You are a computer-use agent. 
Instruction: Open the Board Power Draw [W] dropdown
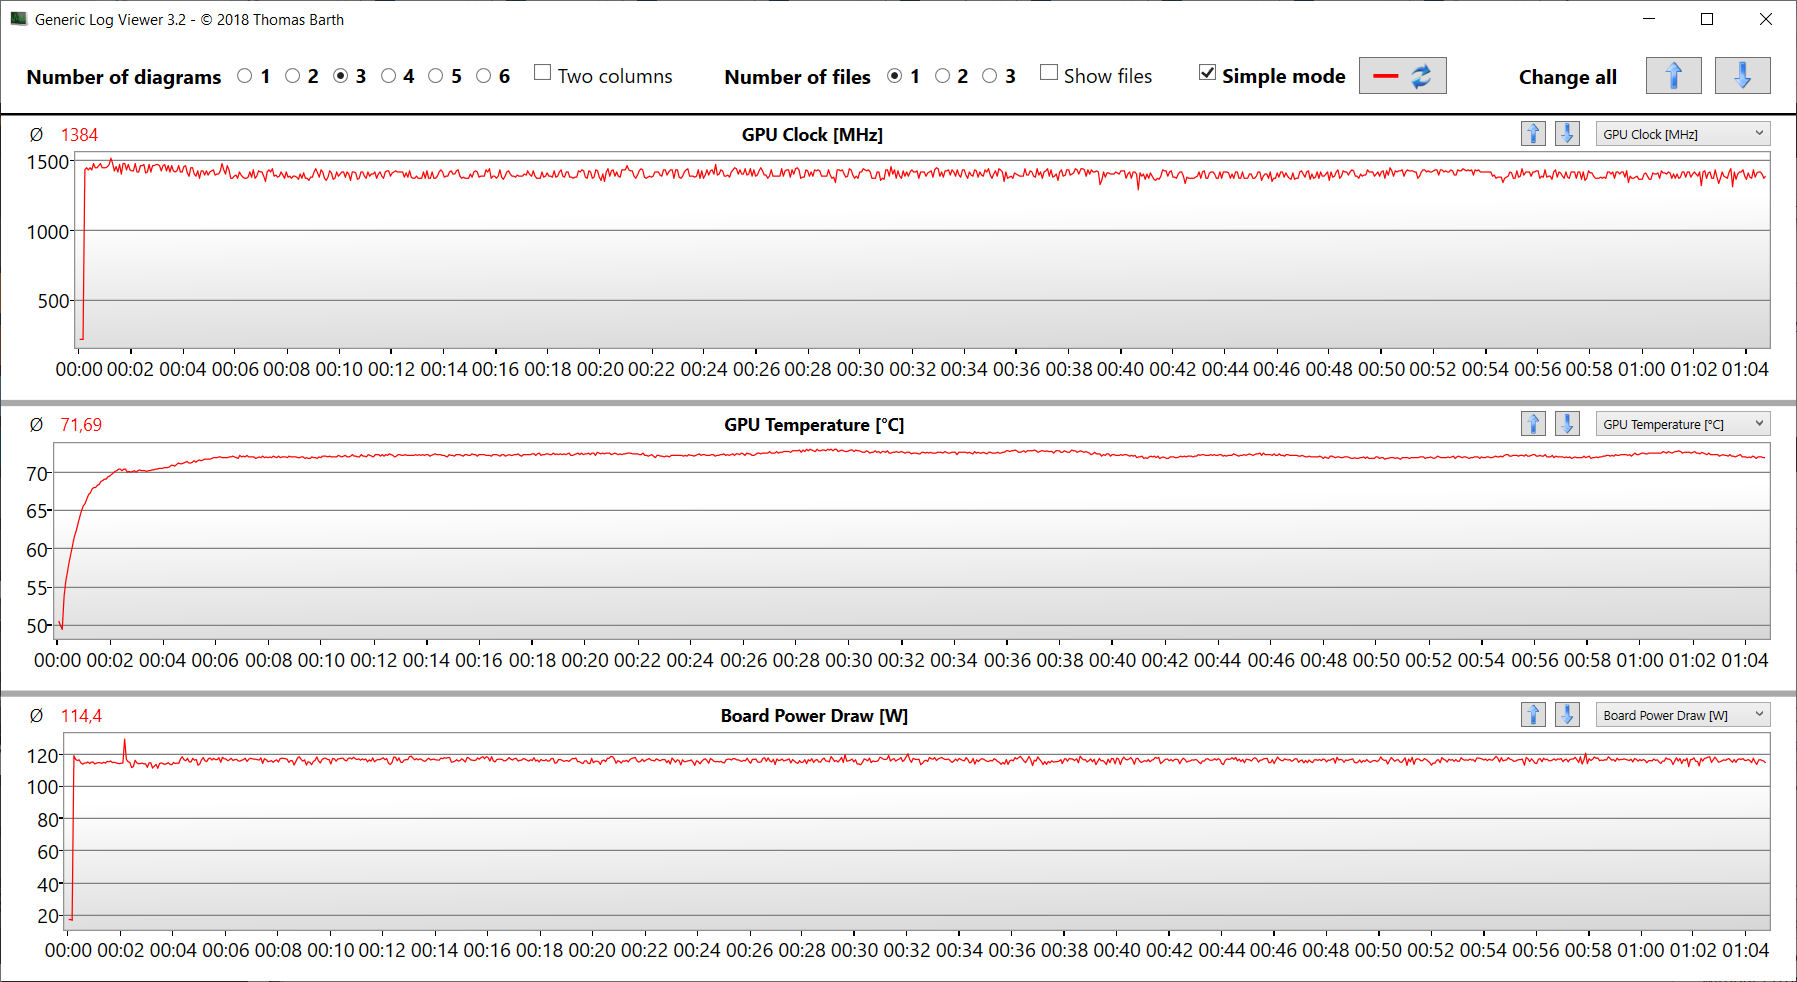pyautogui.click(x=1683, y=715)
